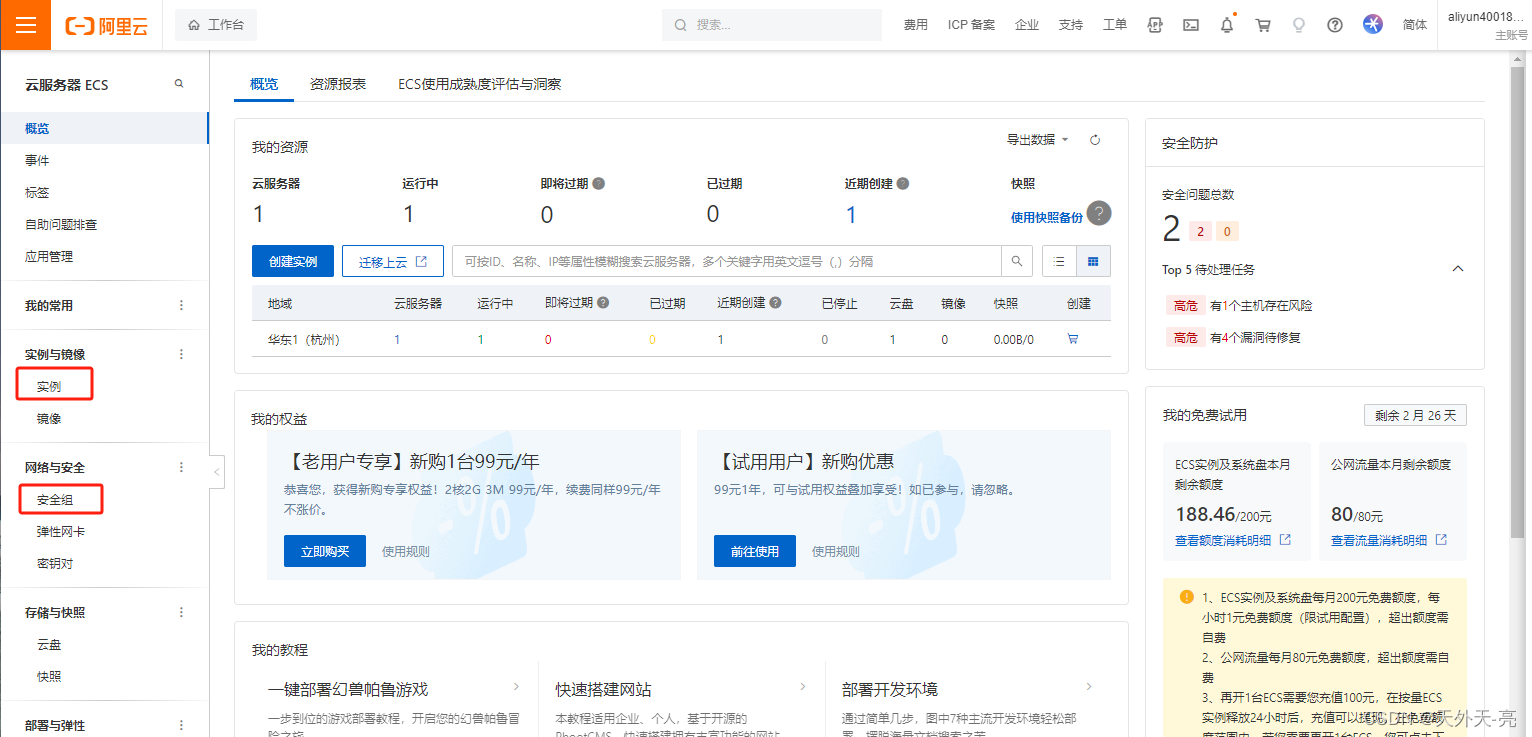The height and width of the screenshot is (737, 1532).
Task: Open 弹性网卡 in the sidebar
Action: 61,531
